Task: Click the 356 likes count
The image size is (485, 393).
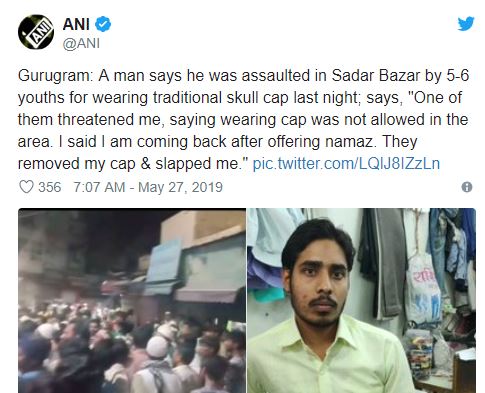Action: click(50, 187)
